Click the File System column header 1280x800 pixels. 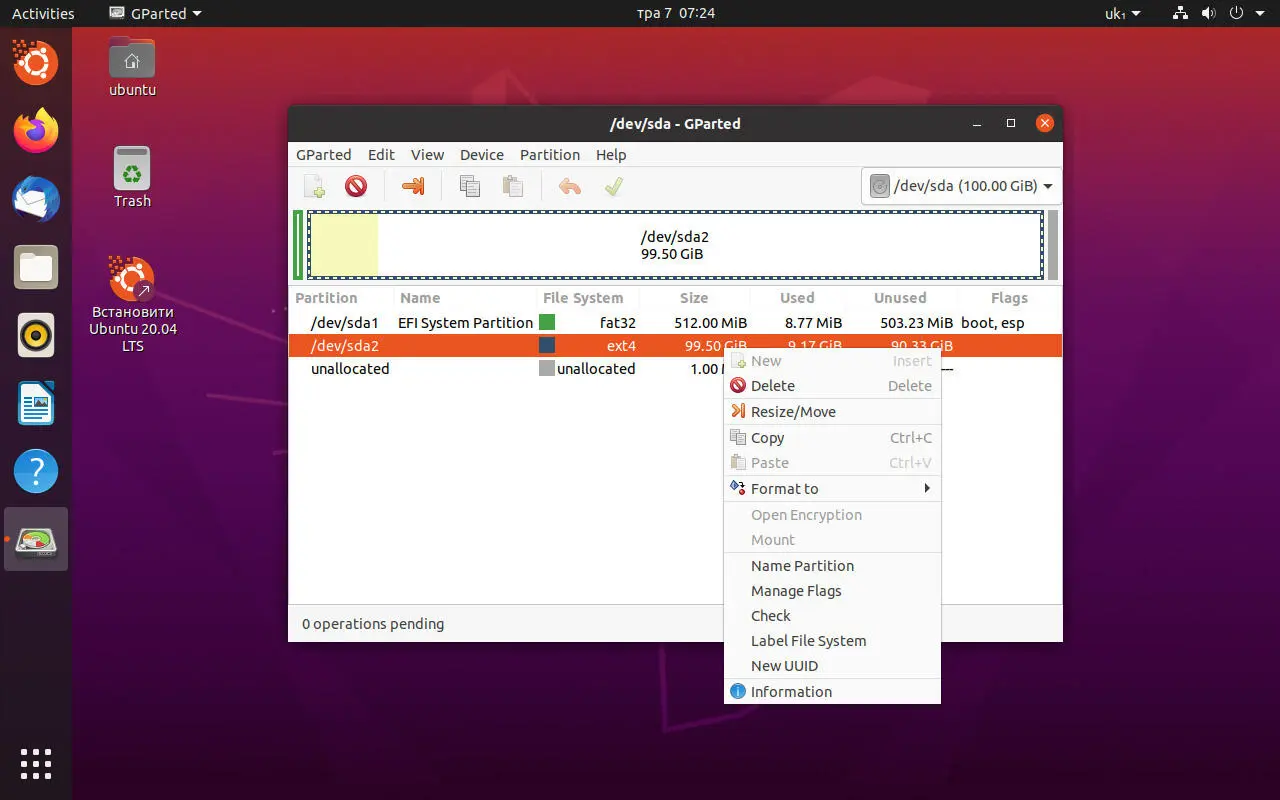click(x=587, y=298)
